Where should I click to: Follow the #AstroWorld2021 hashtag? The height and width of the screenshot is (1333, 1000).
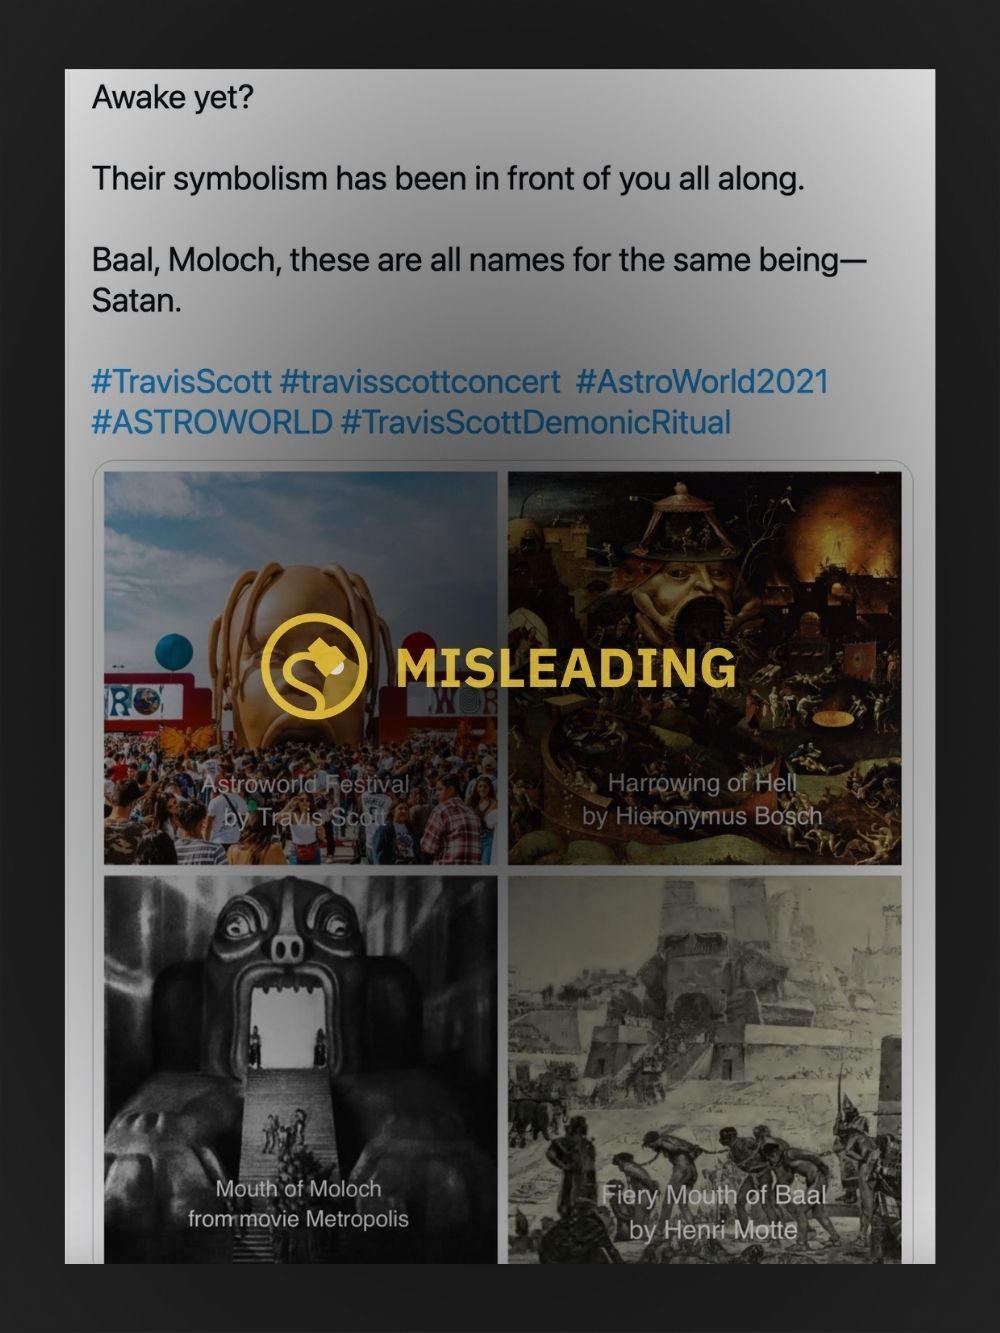click(x=703, y=381)
